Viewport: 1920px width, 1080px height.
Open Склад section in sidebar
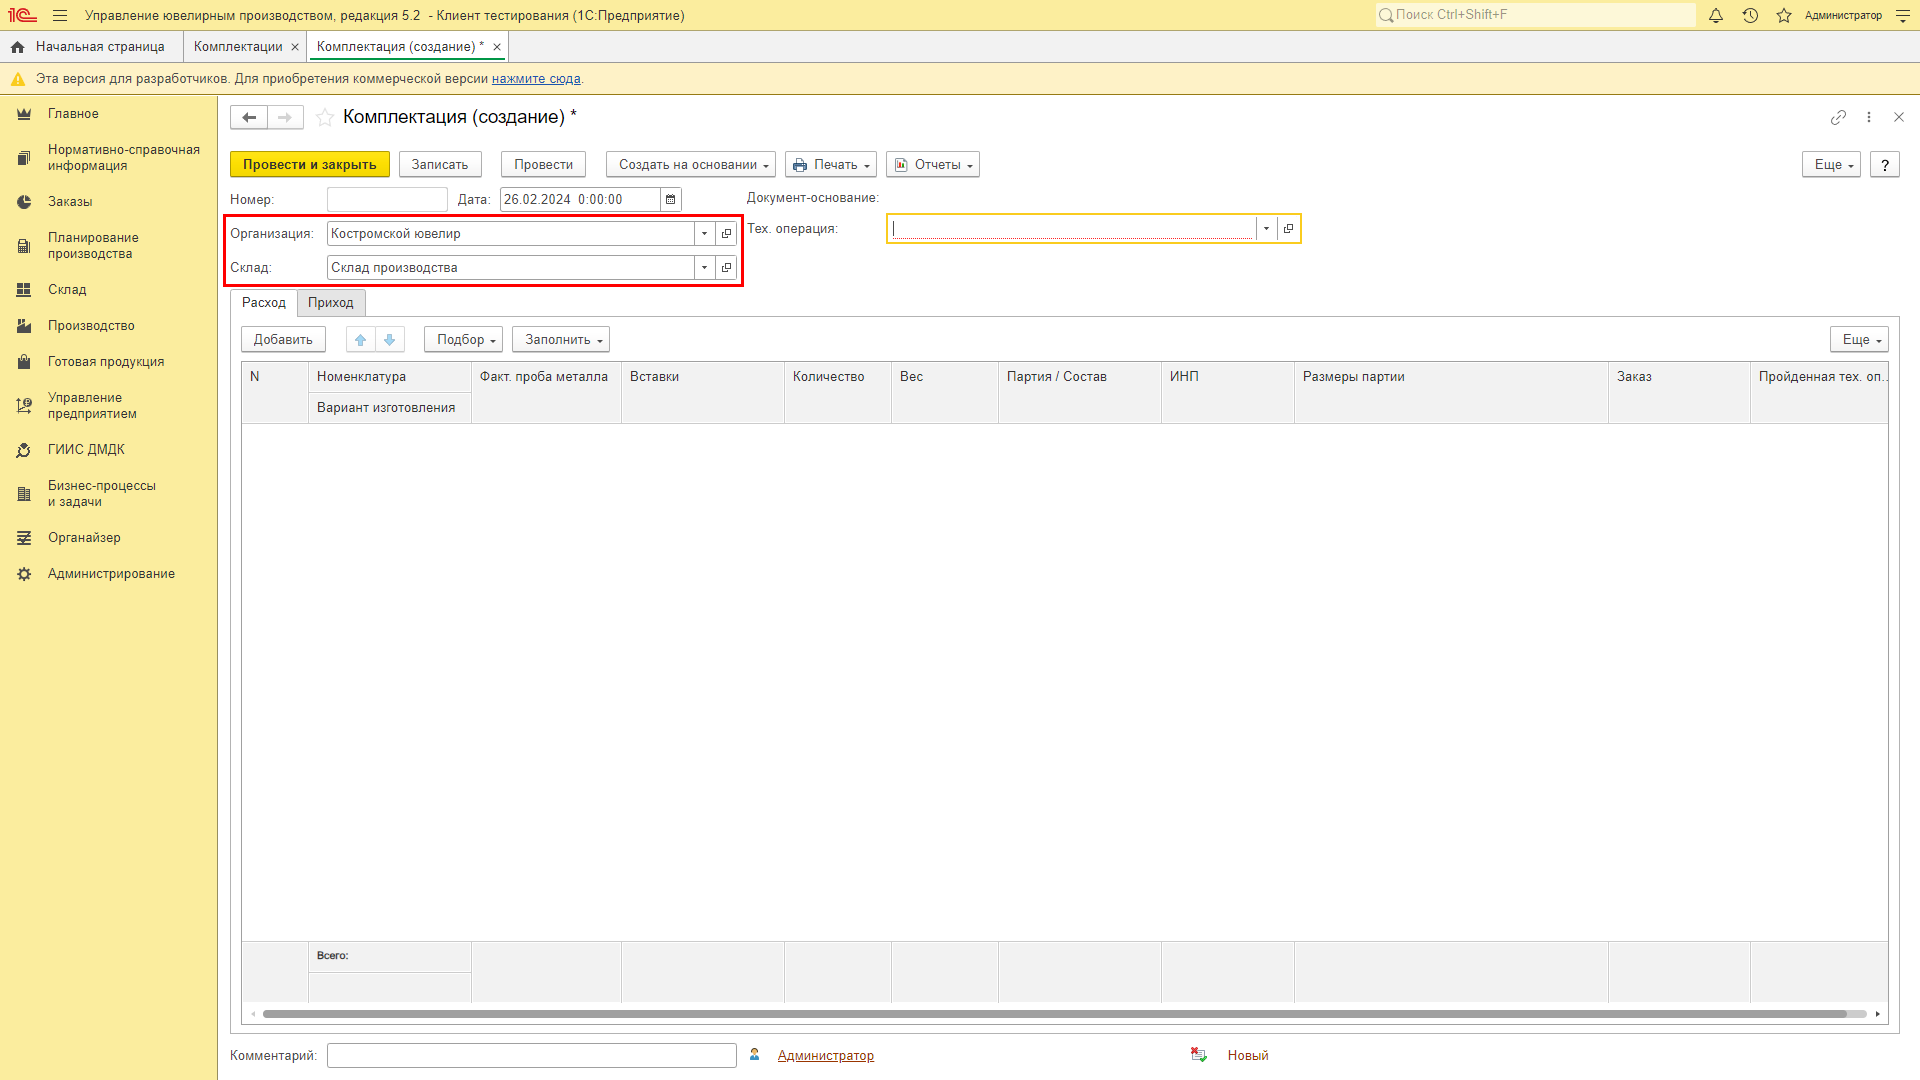pyautogui.click(x=67, y=290)
